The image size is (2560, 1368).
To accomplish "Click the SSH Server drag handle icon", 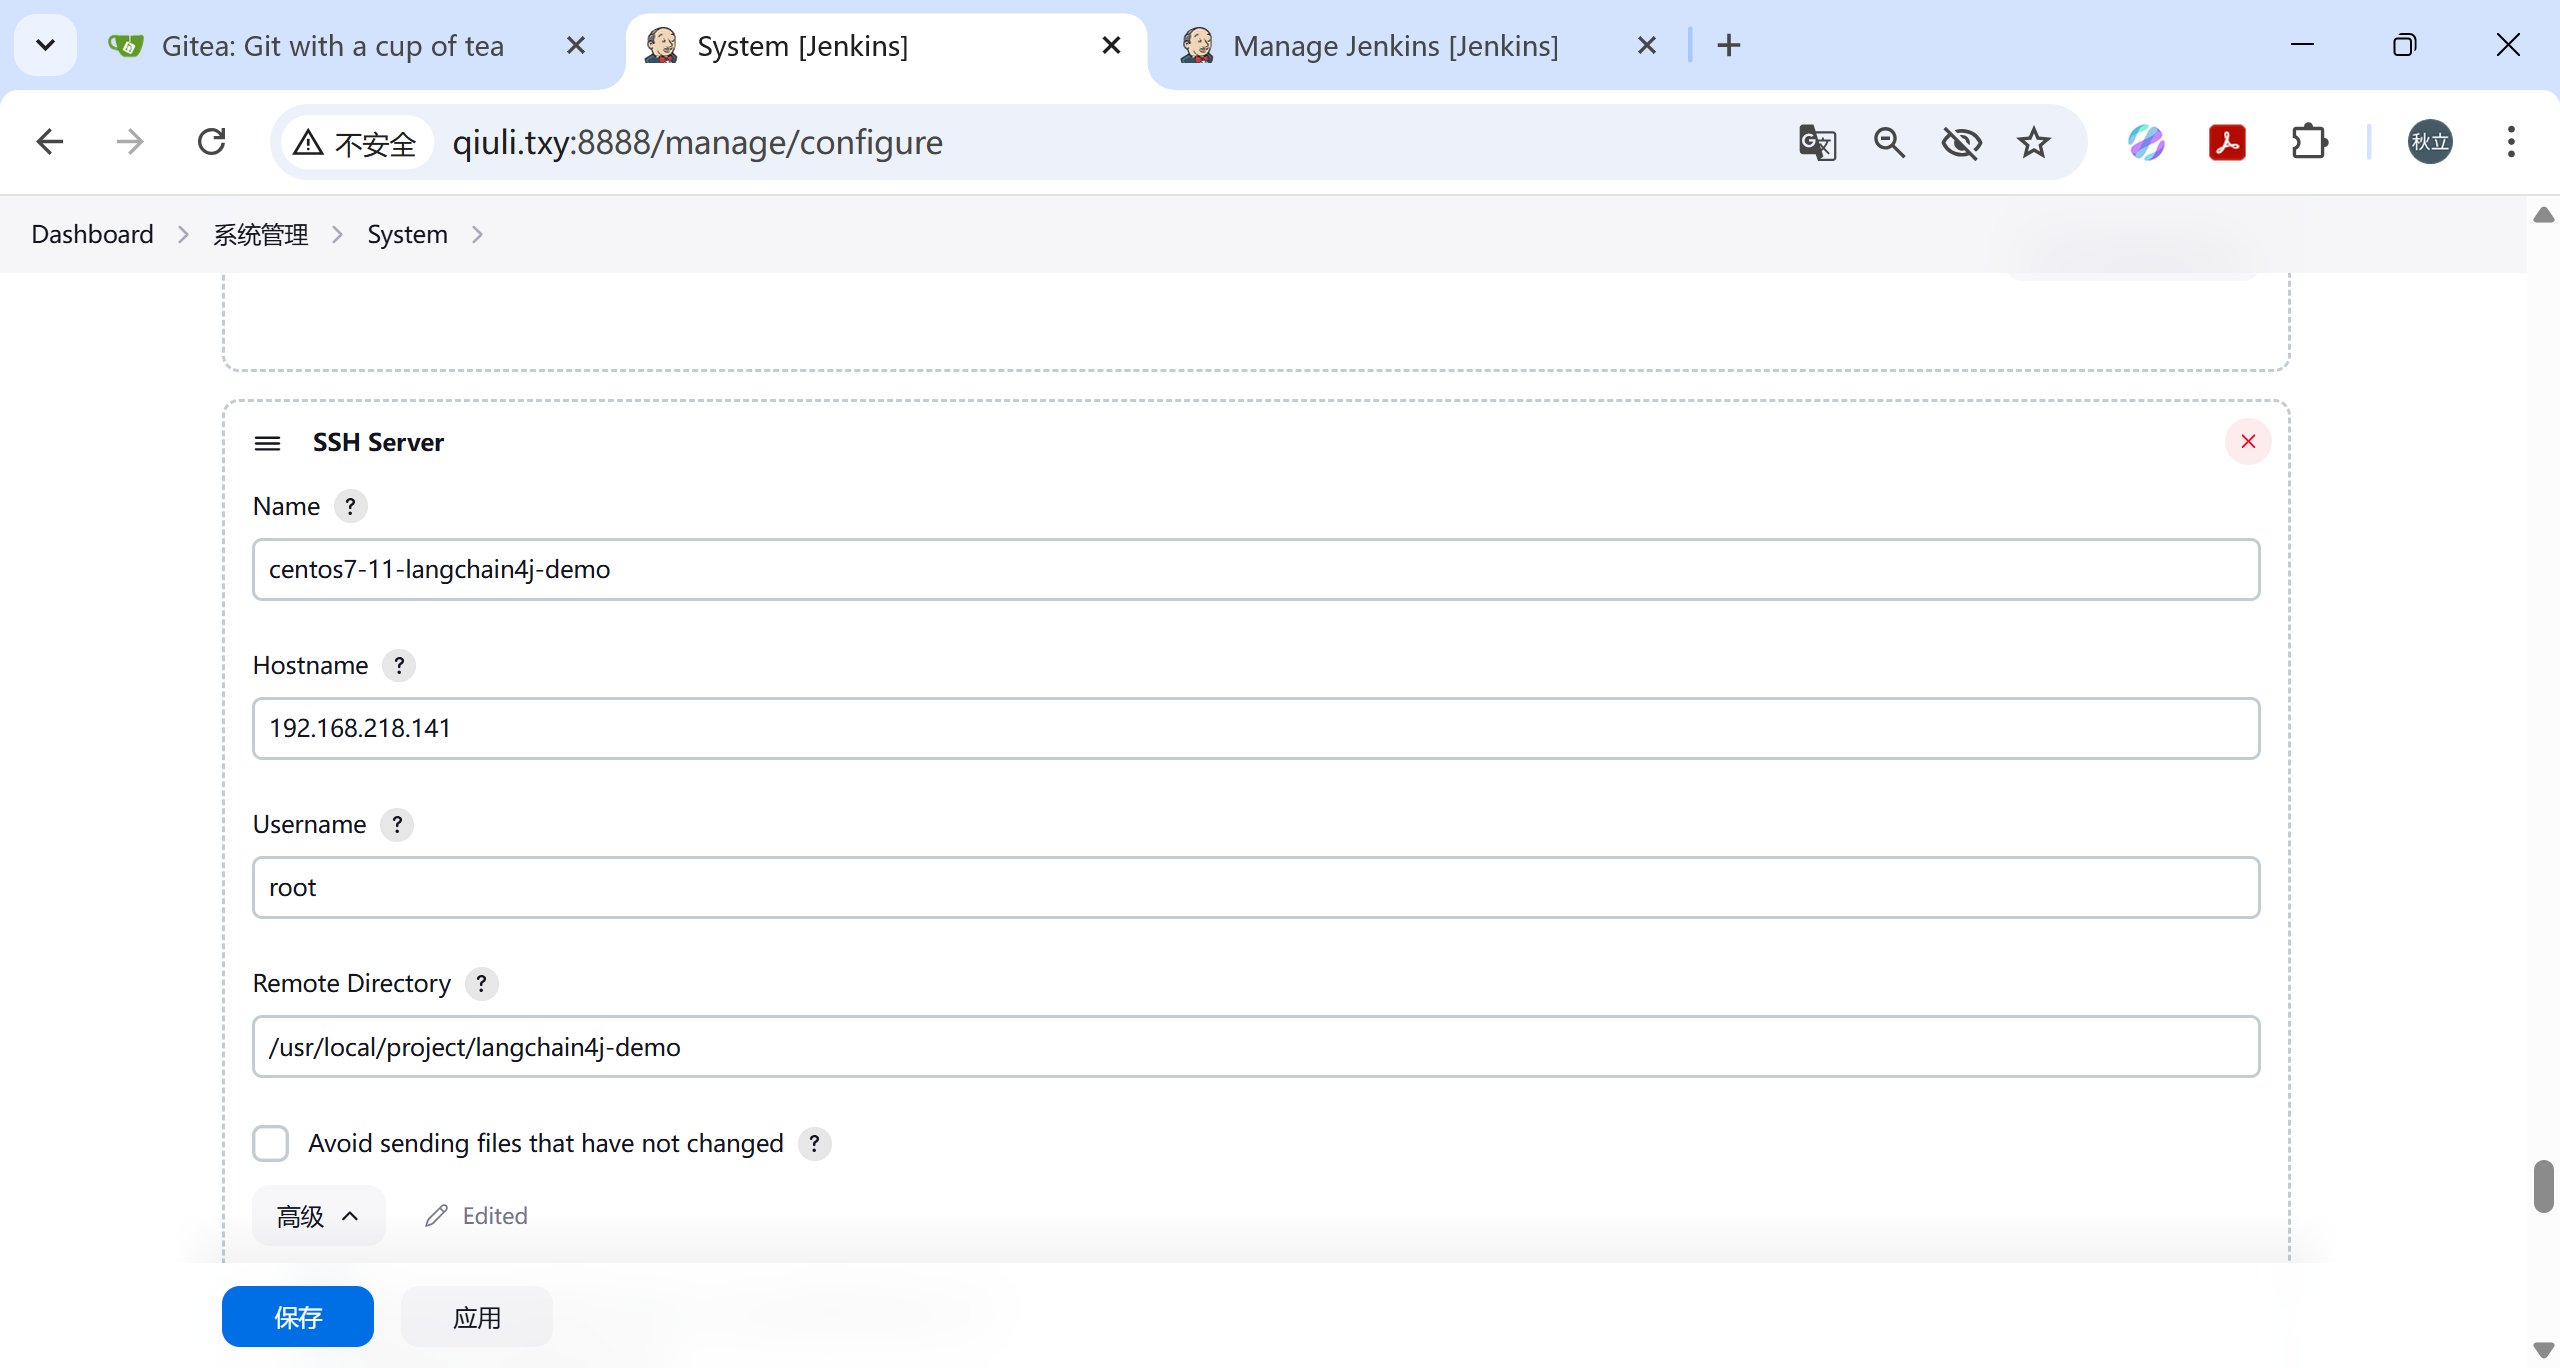I will pos(267,443).
